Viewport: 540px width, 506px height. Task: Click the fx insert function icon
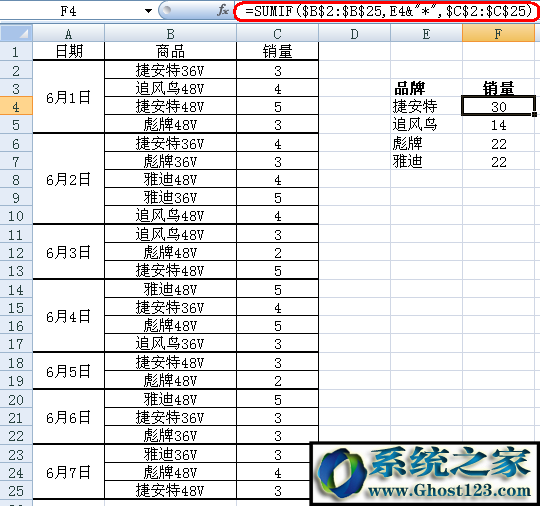[223, 10]
